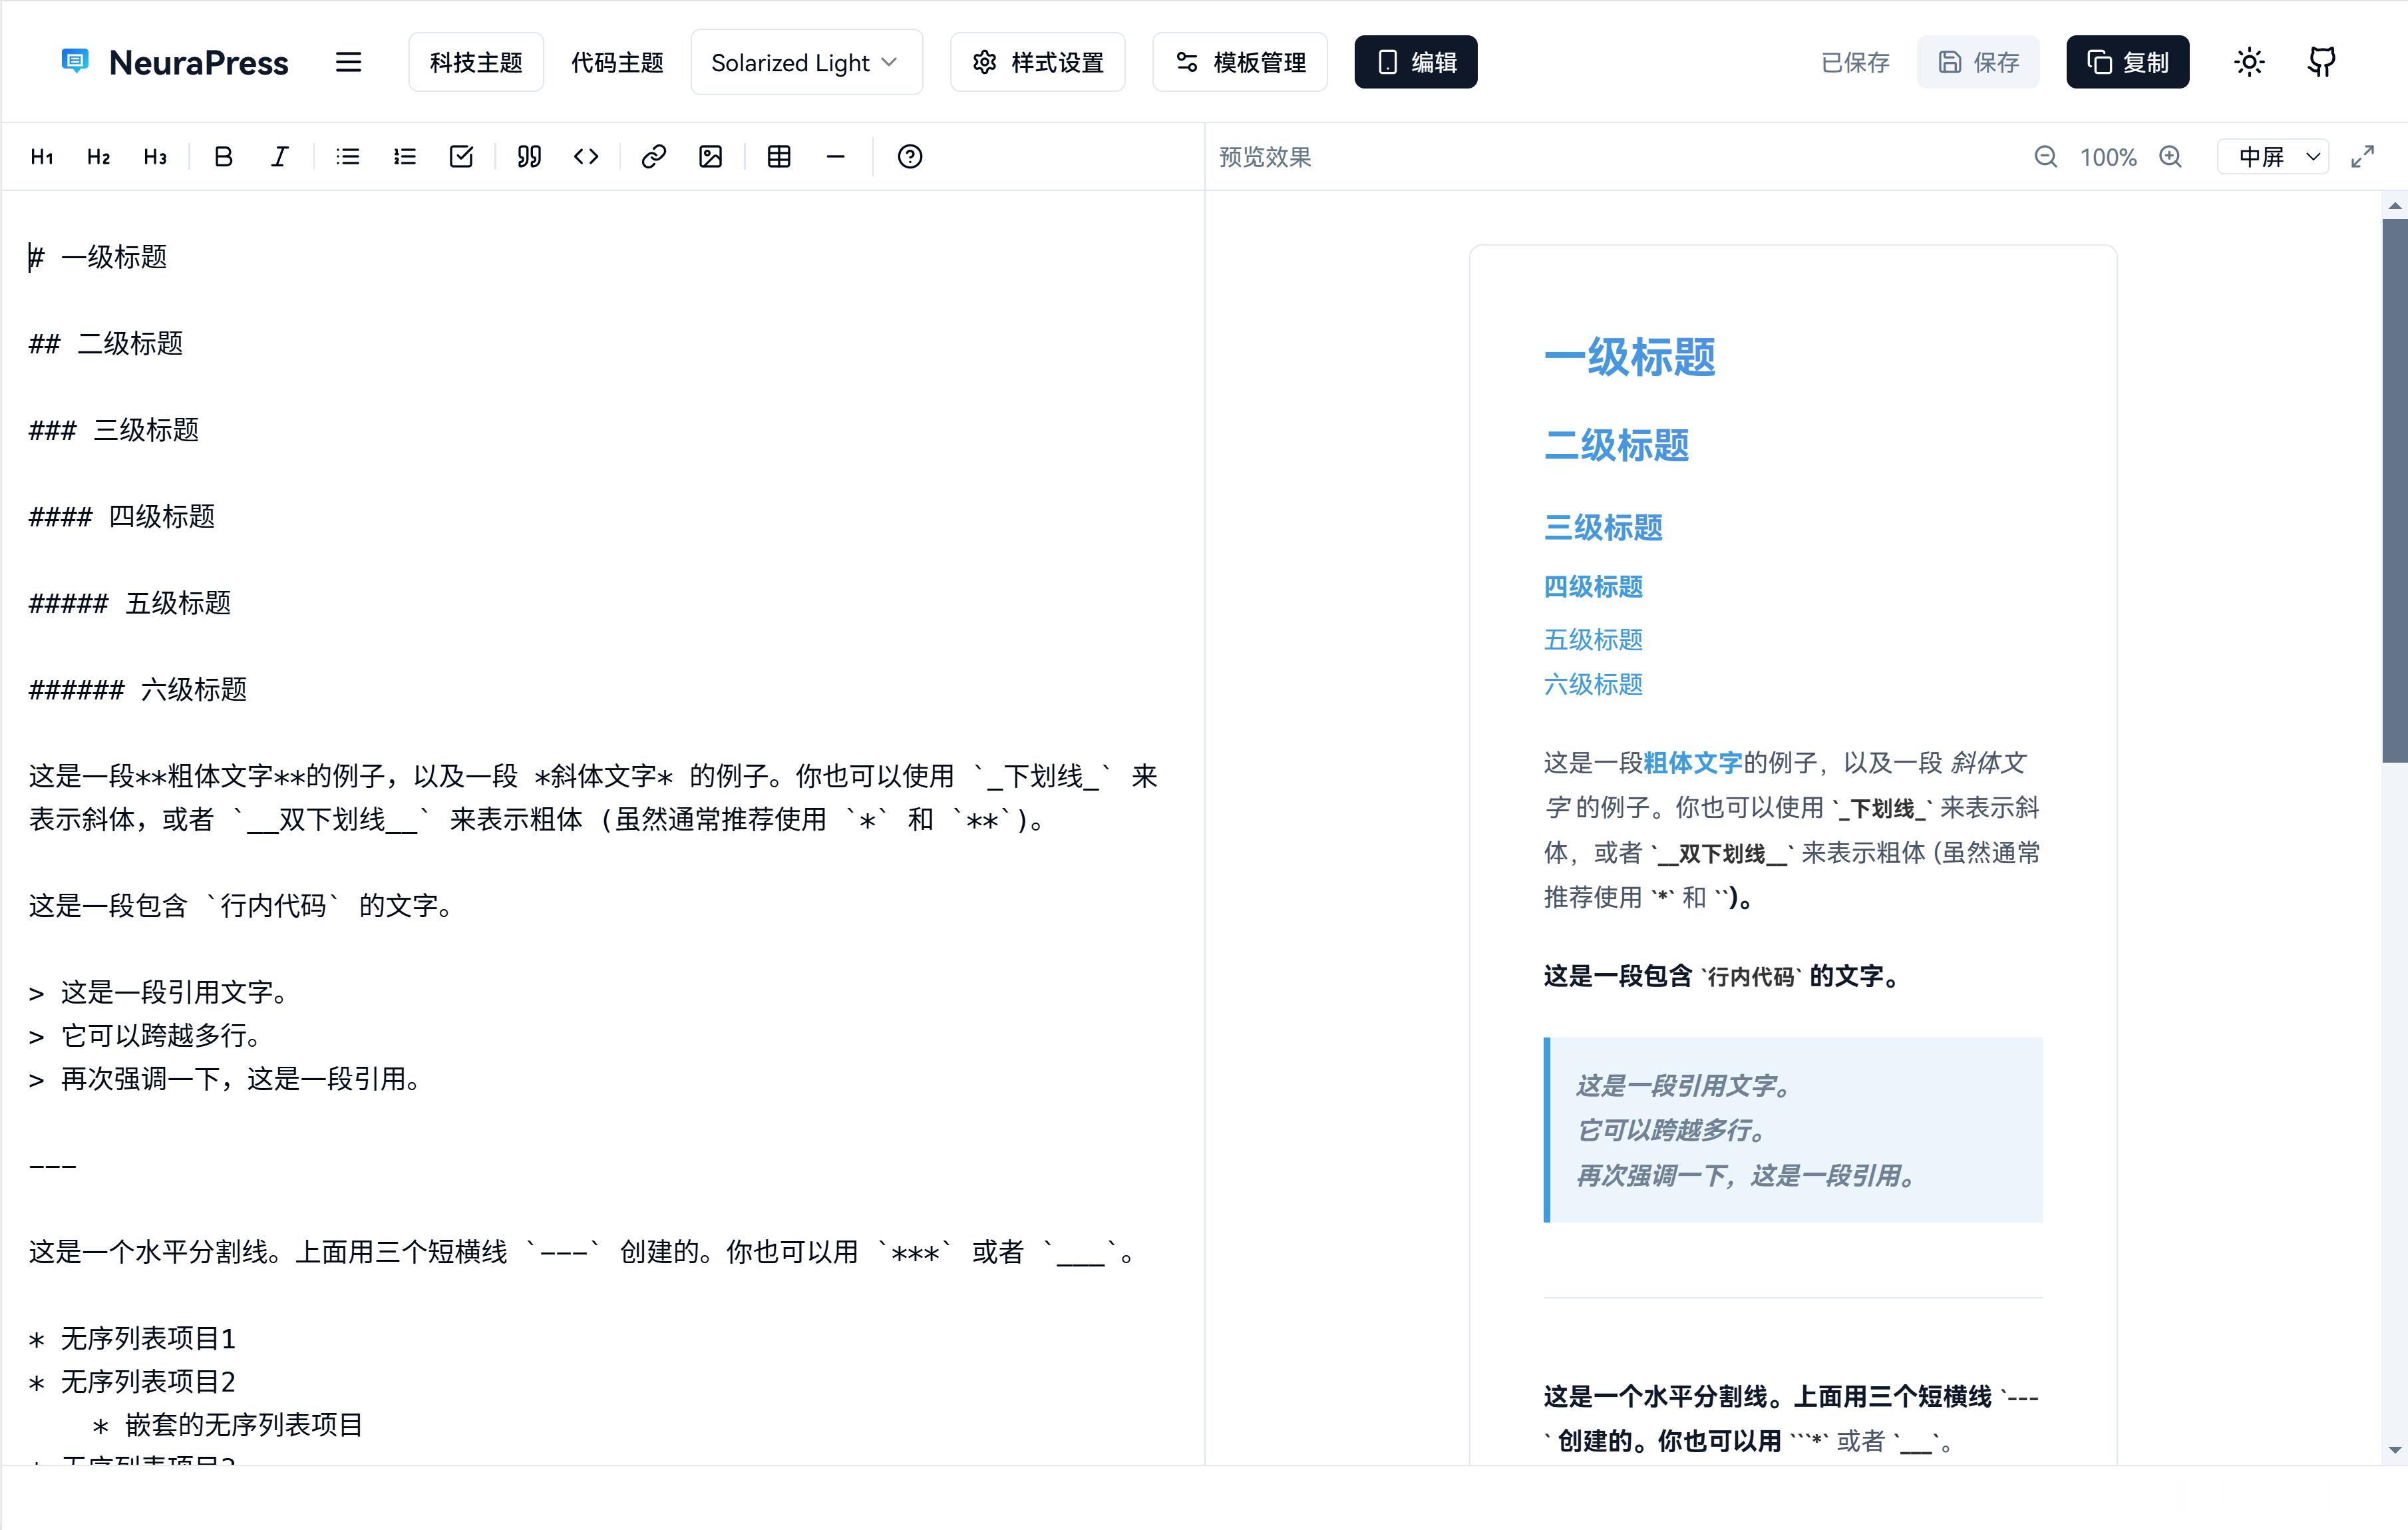
Task: Click the NeuraPress logo icon
Action: [75, 61]
